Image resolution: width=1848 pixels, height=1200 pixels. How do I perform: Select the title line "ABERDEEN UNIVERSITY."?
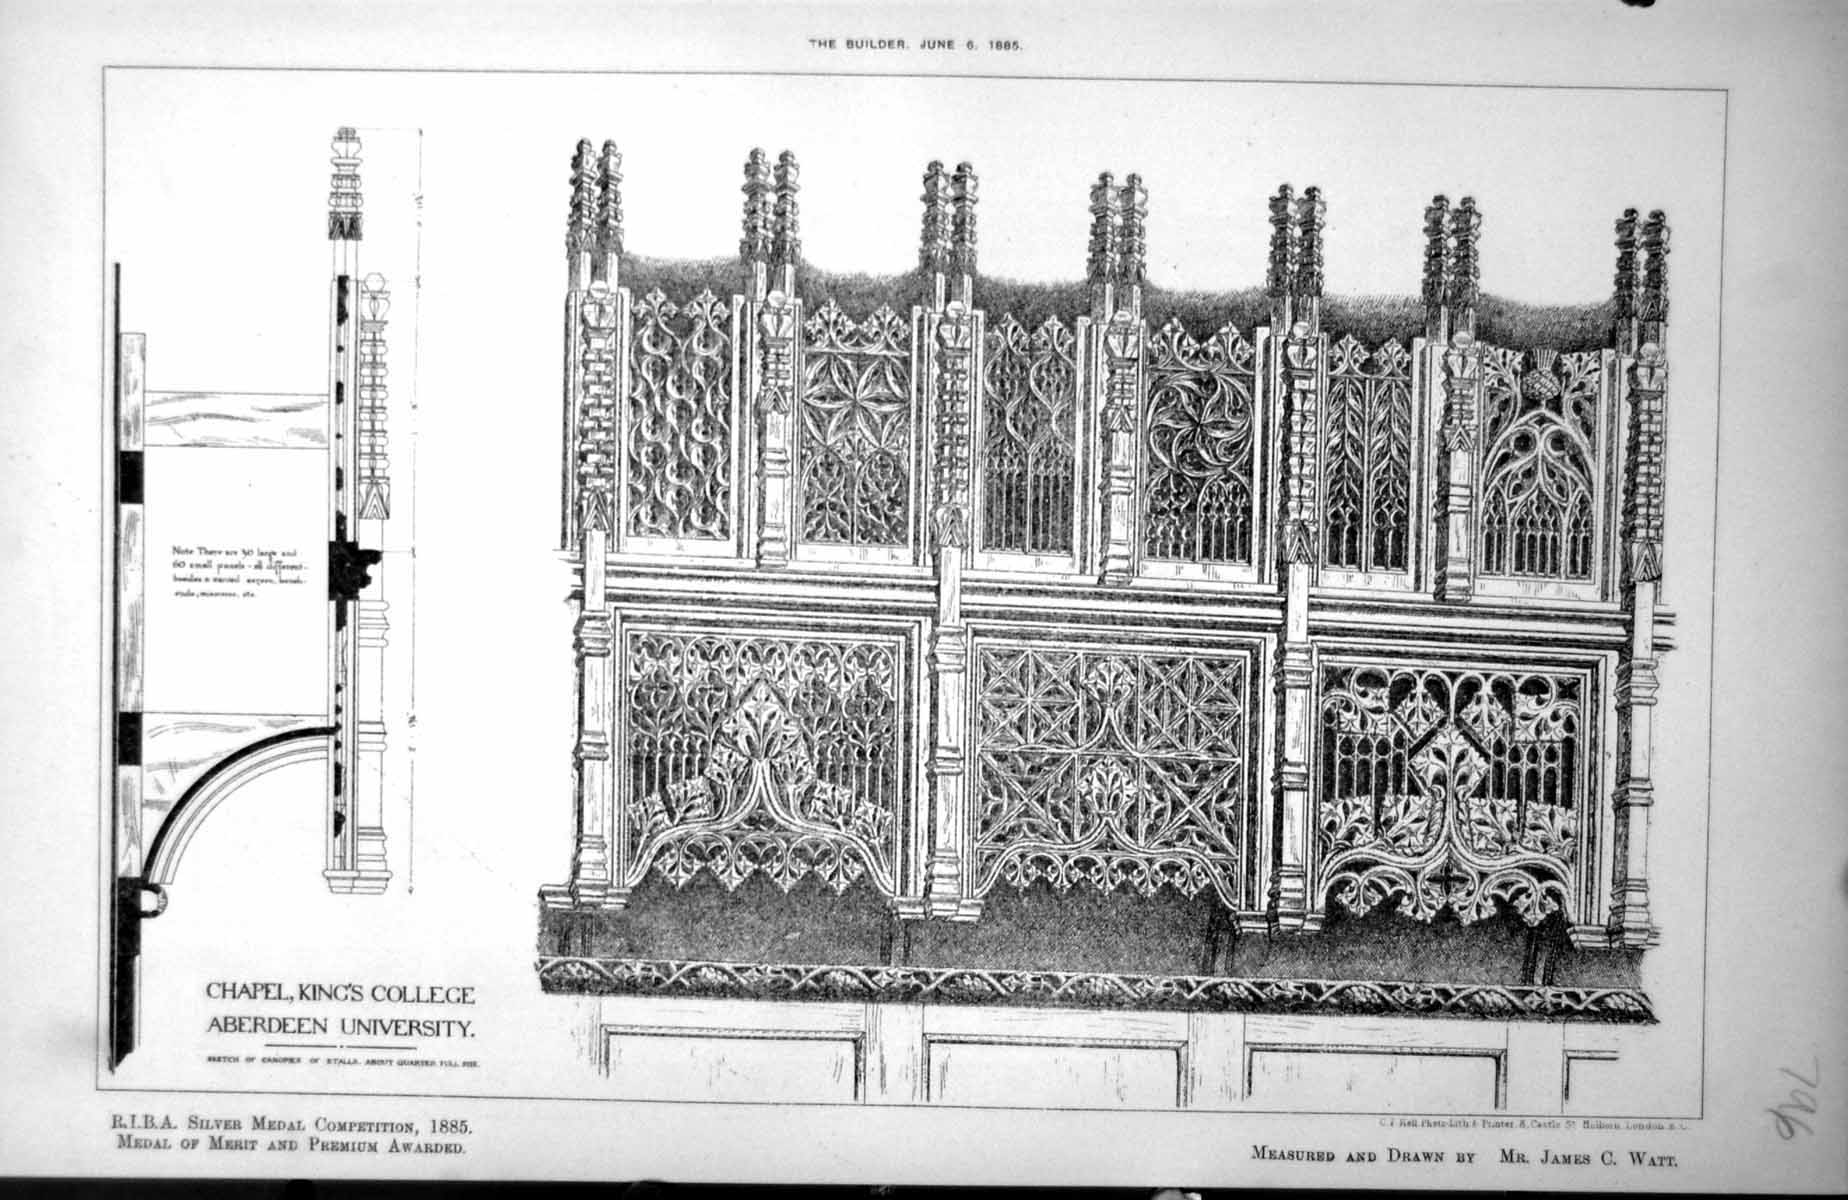[x=339, y=1026]
